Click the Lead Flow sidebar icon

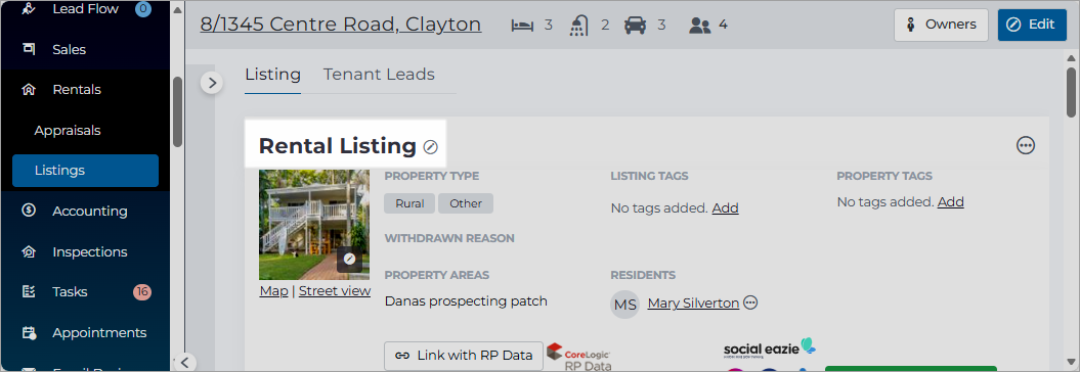tap(28, 9)
